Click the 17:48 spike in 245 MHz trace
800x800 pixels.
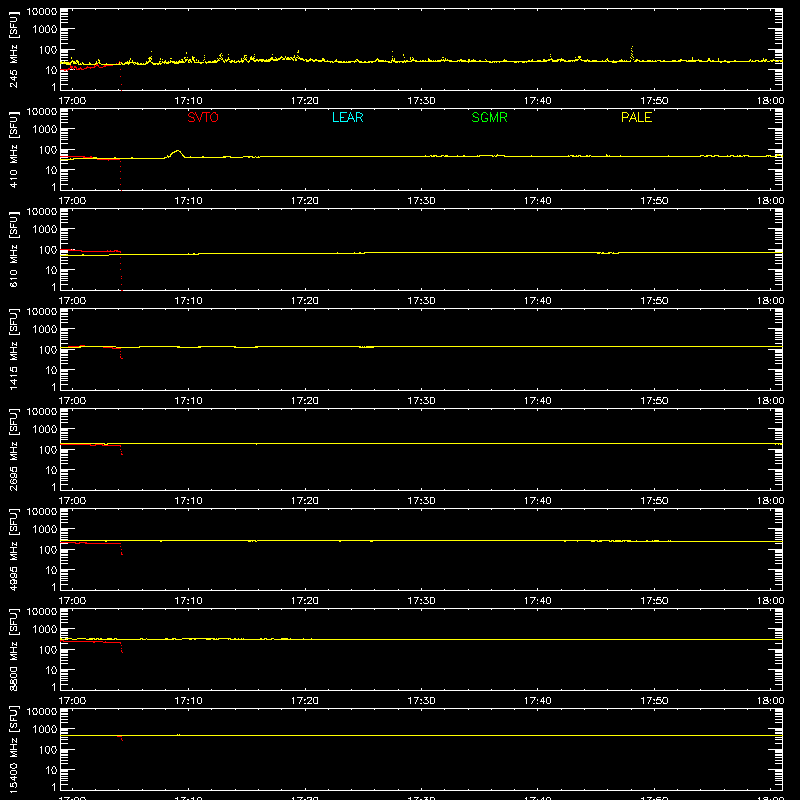click(x=632, y=53)
